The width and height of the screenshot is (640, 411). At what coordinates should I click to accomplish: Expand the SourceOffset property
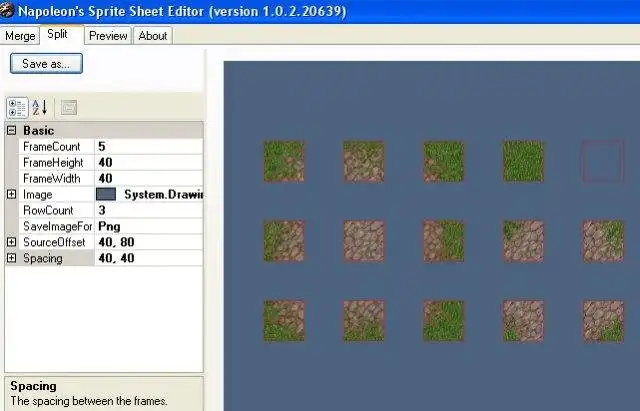tap(11, 242)
